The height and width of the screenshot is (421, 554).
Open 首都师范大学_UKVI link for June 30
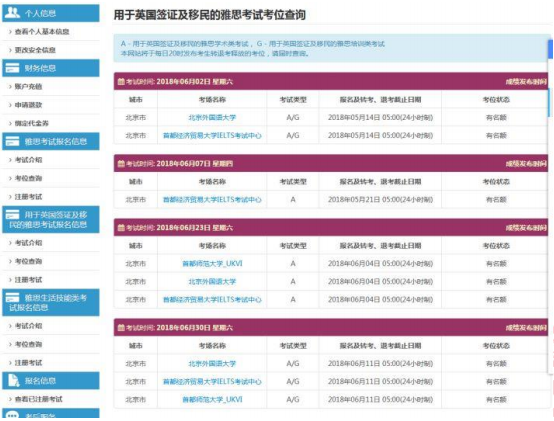pos(212,399)
